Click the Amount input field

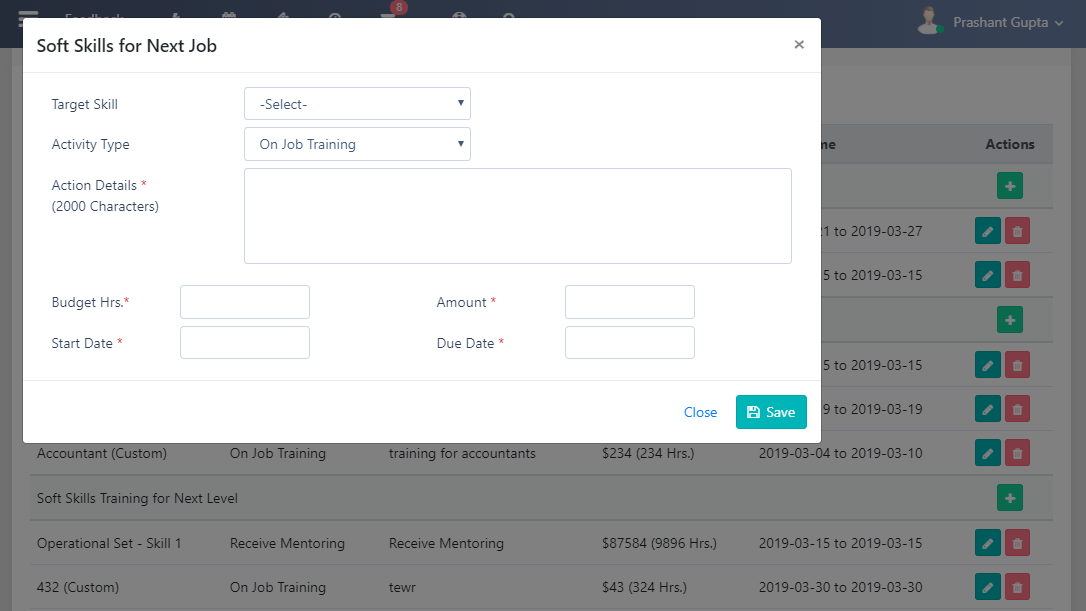[629, 302]
